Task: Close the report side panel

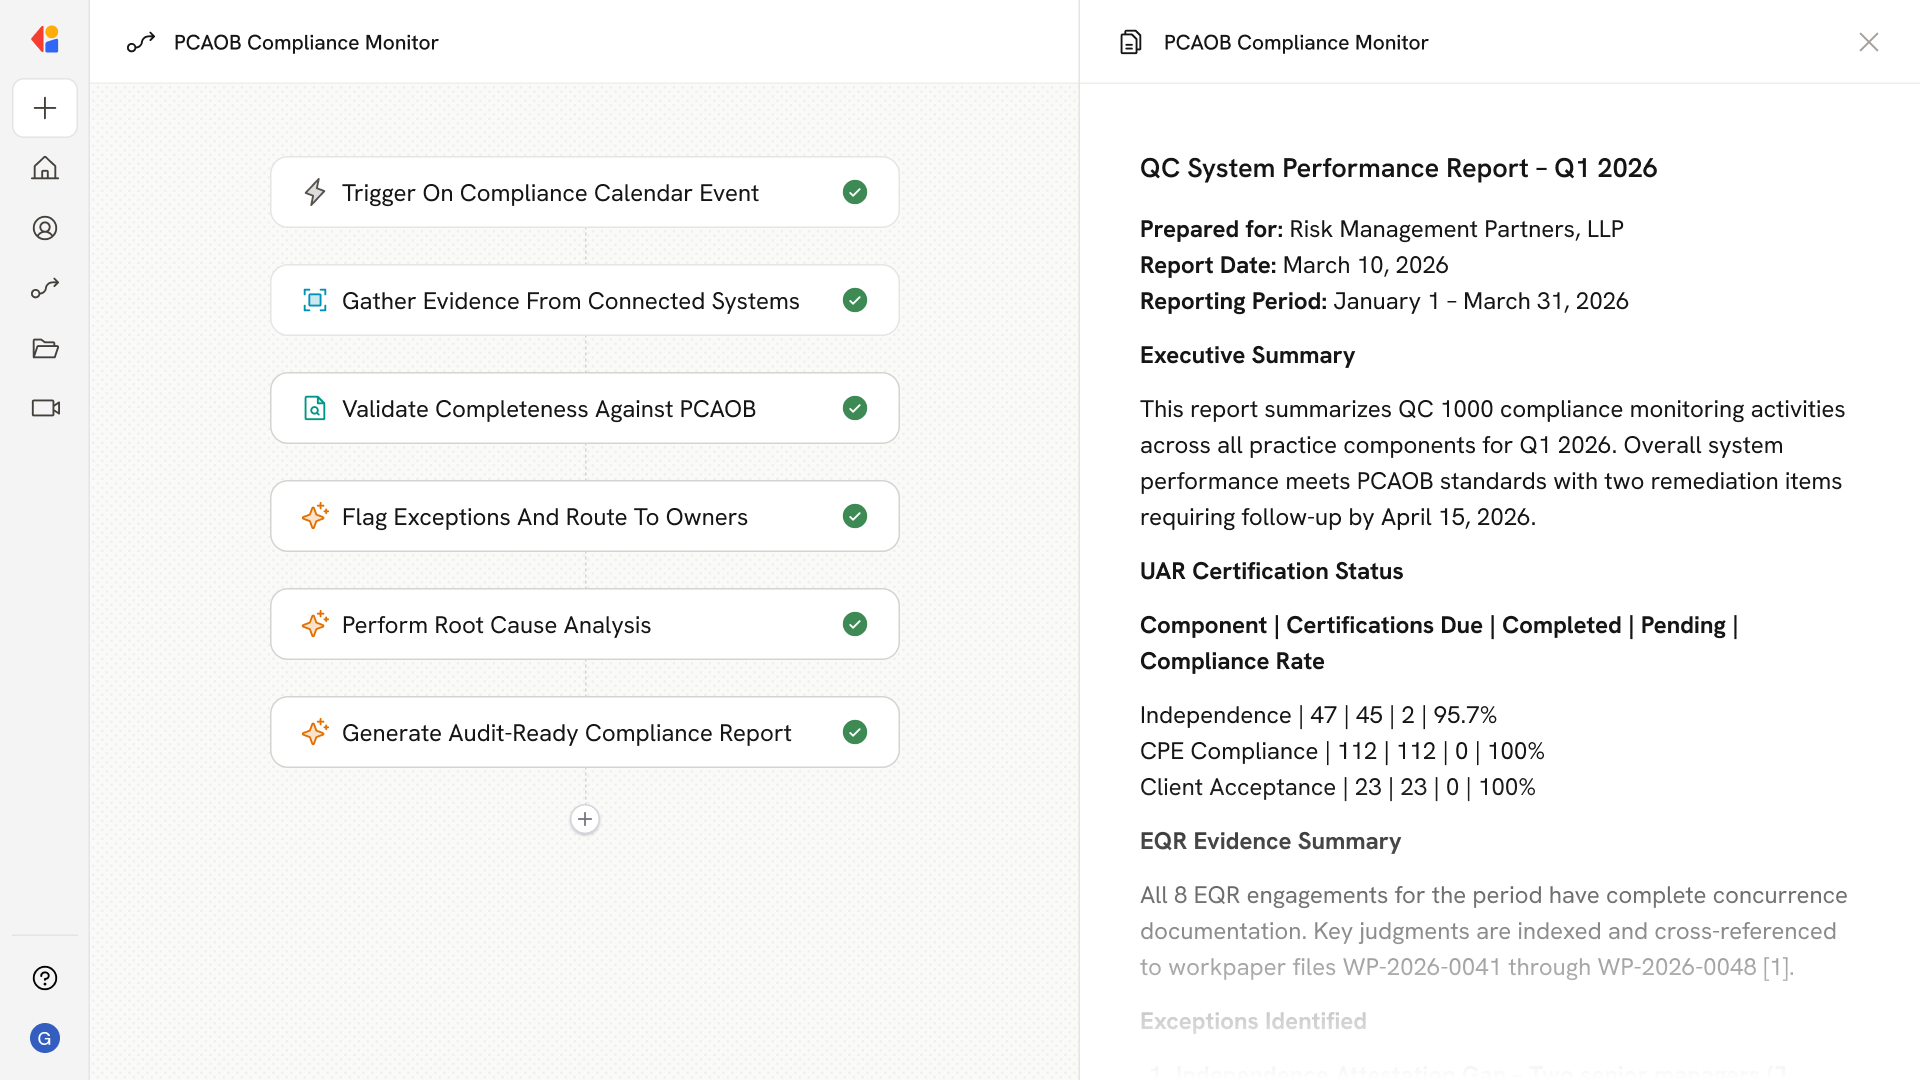Action: tap(1868, 42)
